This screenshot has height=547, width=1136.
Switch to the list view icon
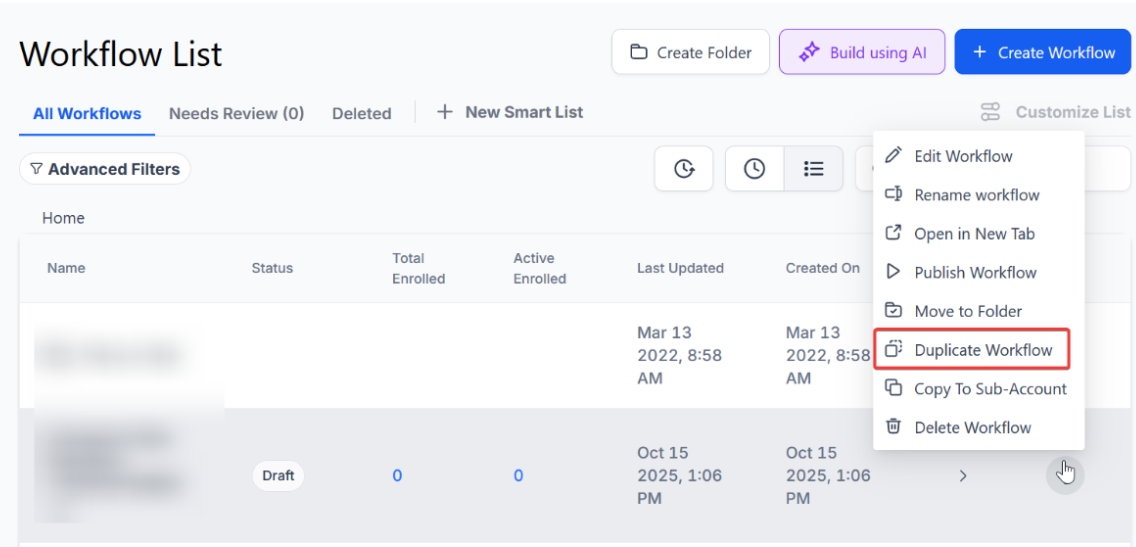(x=814, y=169)
